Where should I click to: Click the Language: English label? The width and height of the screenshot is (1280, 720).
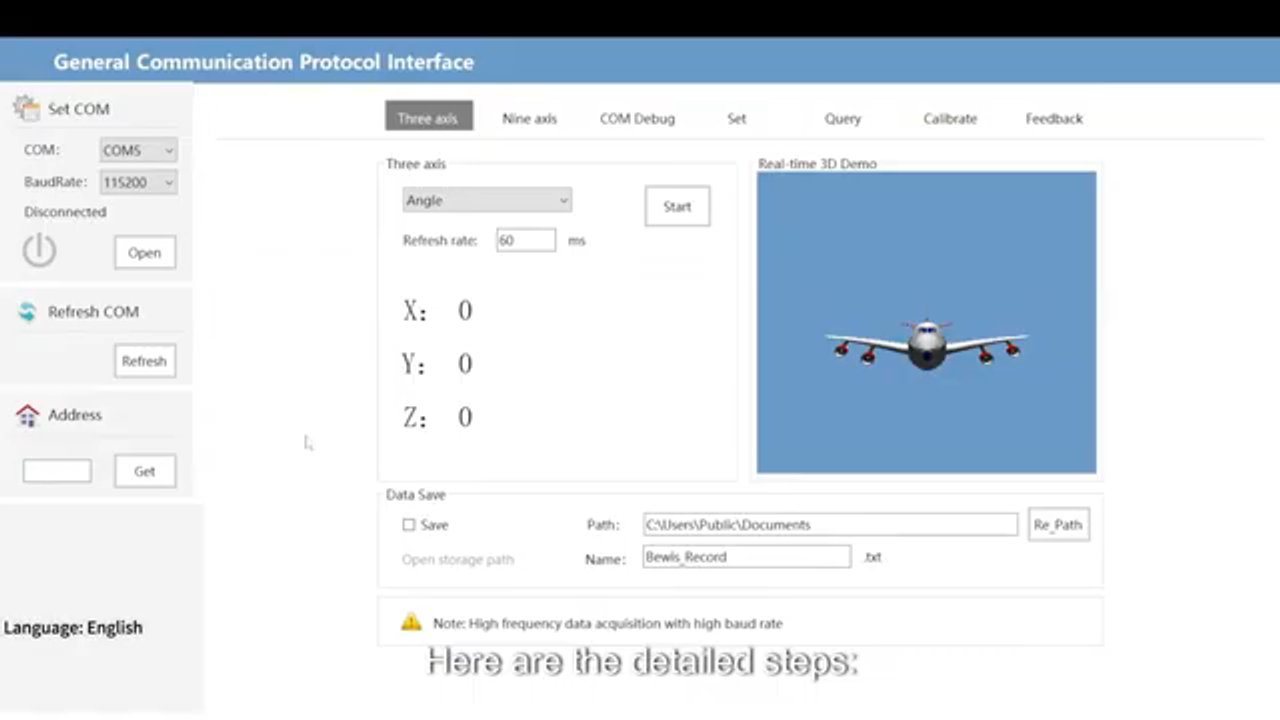click(x=73, y=627)
